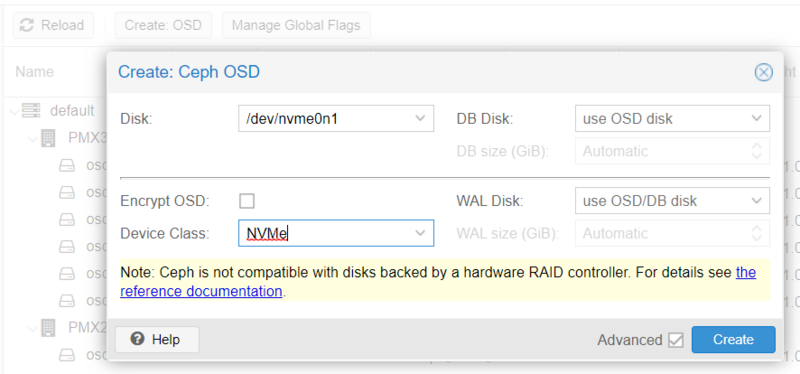Click the PMX2 host building icon
Image resolution: width=800 pixels, height=374 pixels.
(48, 328)
